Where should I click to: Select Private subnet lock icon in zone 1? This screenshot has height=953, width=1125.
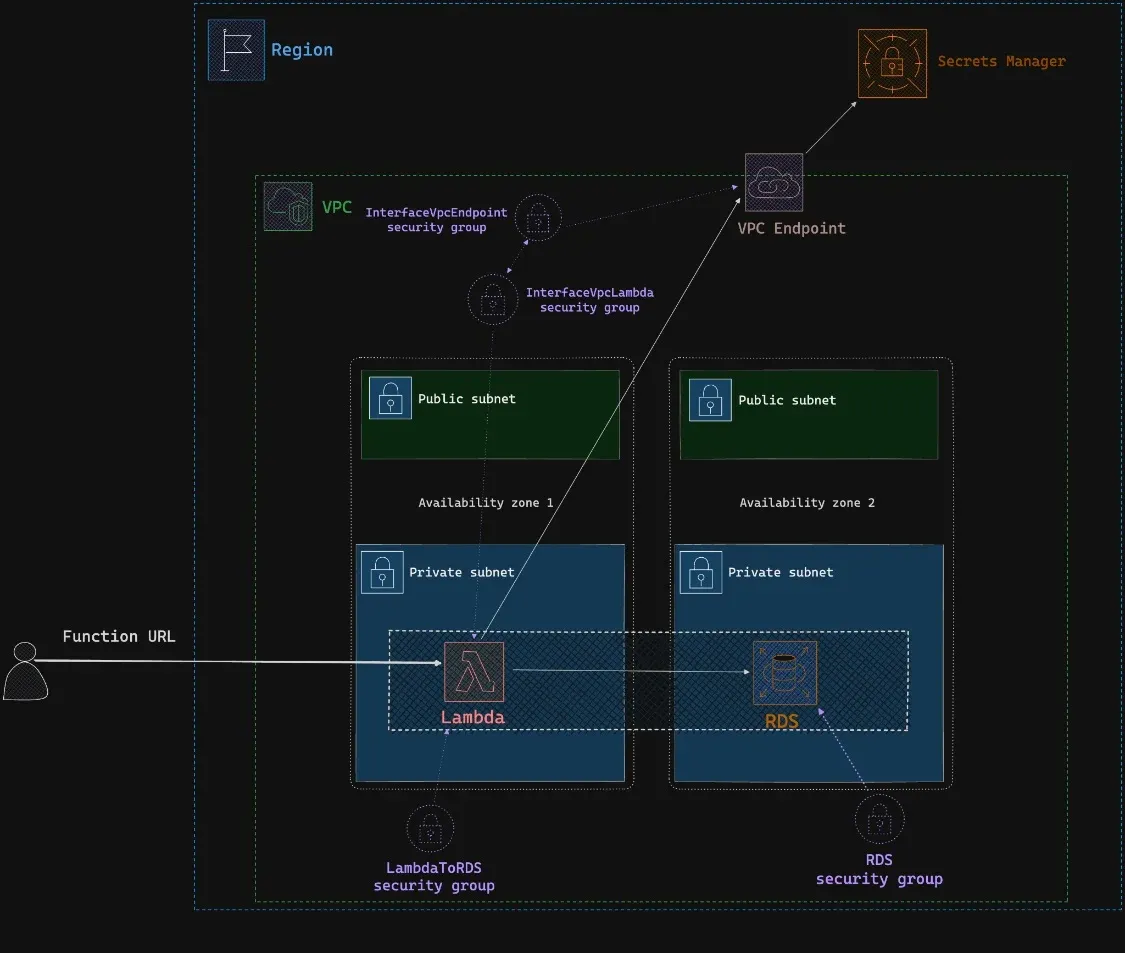coord(382,572)
